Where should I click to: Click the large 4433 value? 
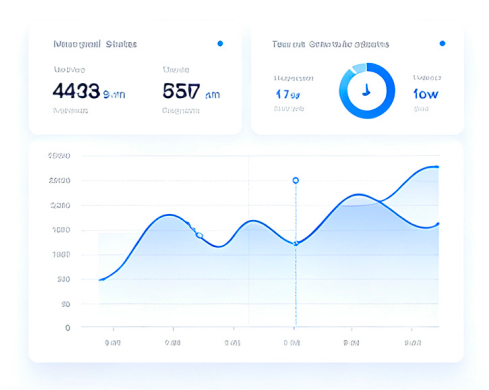76,91
